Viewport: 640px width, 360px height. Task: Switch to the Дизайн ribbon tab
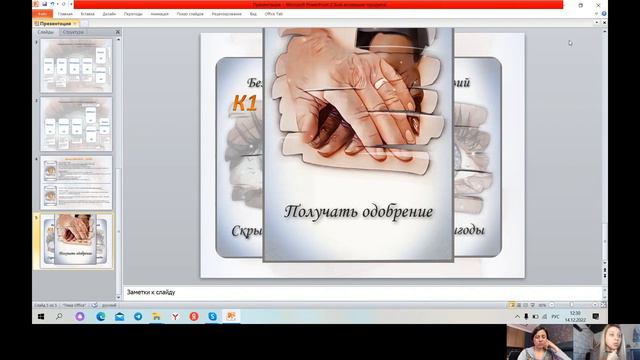[x=109, y=14]
